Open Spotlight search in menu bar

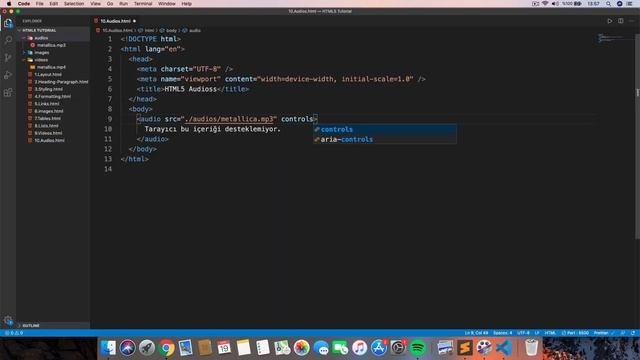click(608, 4)
